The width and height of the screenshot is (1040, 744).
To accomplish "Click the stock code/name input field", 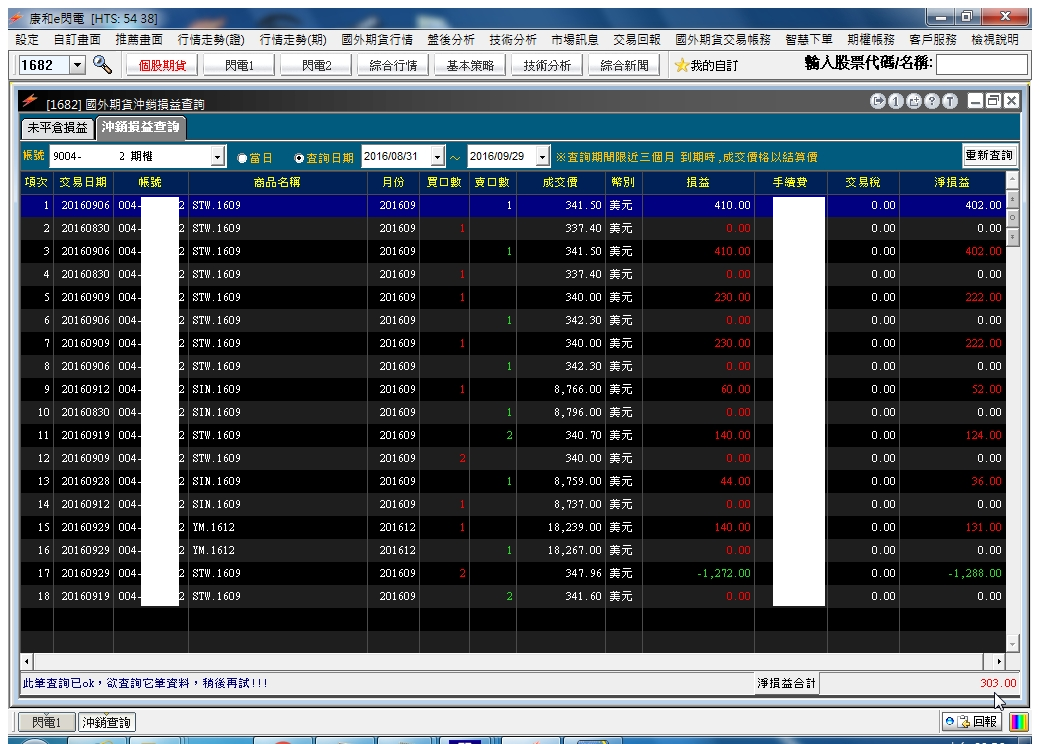I will (x=982, y=64).
